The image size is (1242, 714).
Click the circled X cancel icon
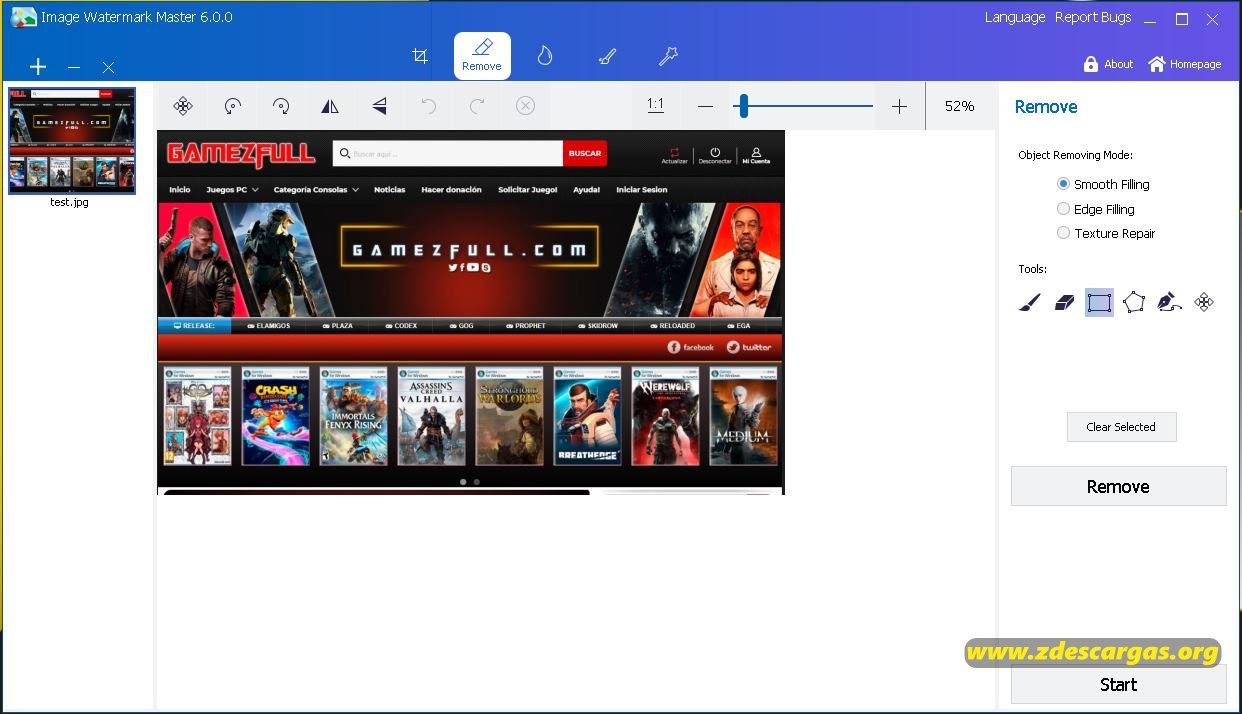[526, 106]
